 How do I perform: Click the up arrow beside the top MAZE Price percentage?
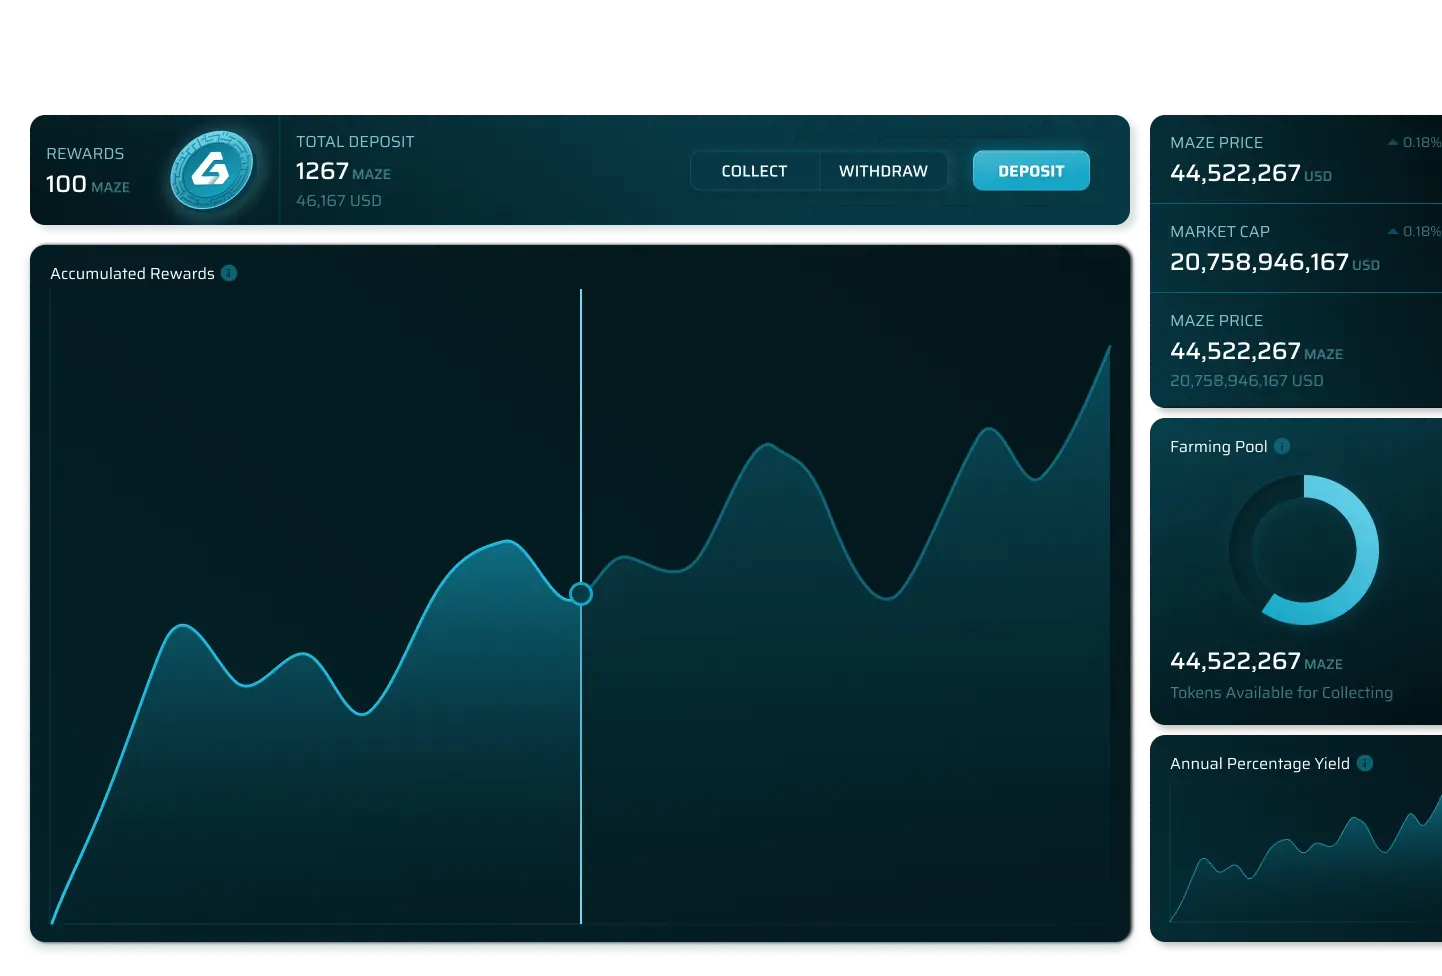(x=1392, y=143)
